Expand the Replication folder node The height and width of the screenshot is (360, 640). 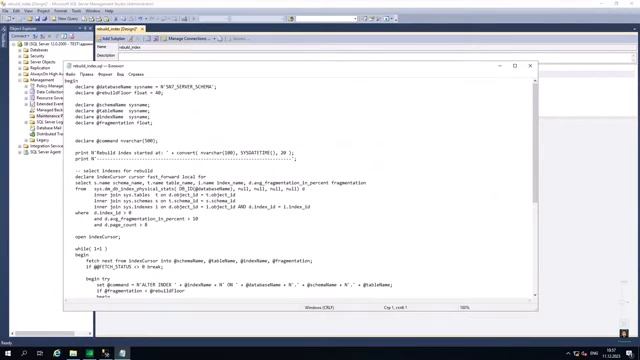20,68
